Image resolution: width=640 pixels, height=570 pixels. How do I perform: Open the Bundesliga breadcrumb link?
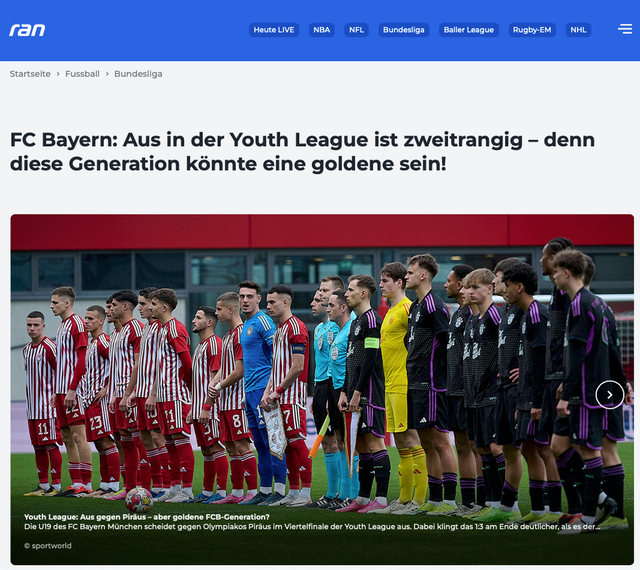(138, 74)
